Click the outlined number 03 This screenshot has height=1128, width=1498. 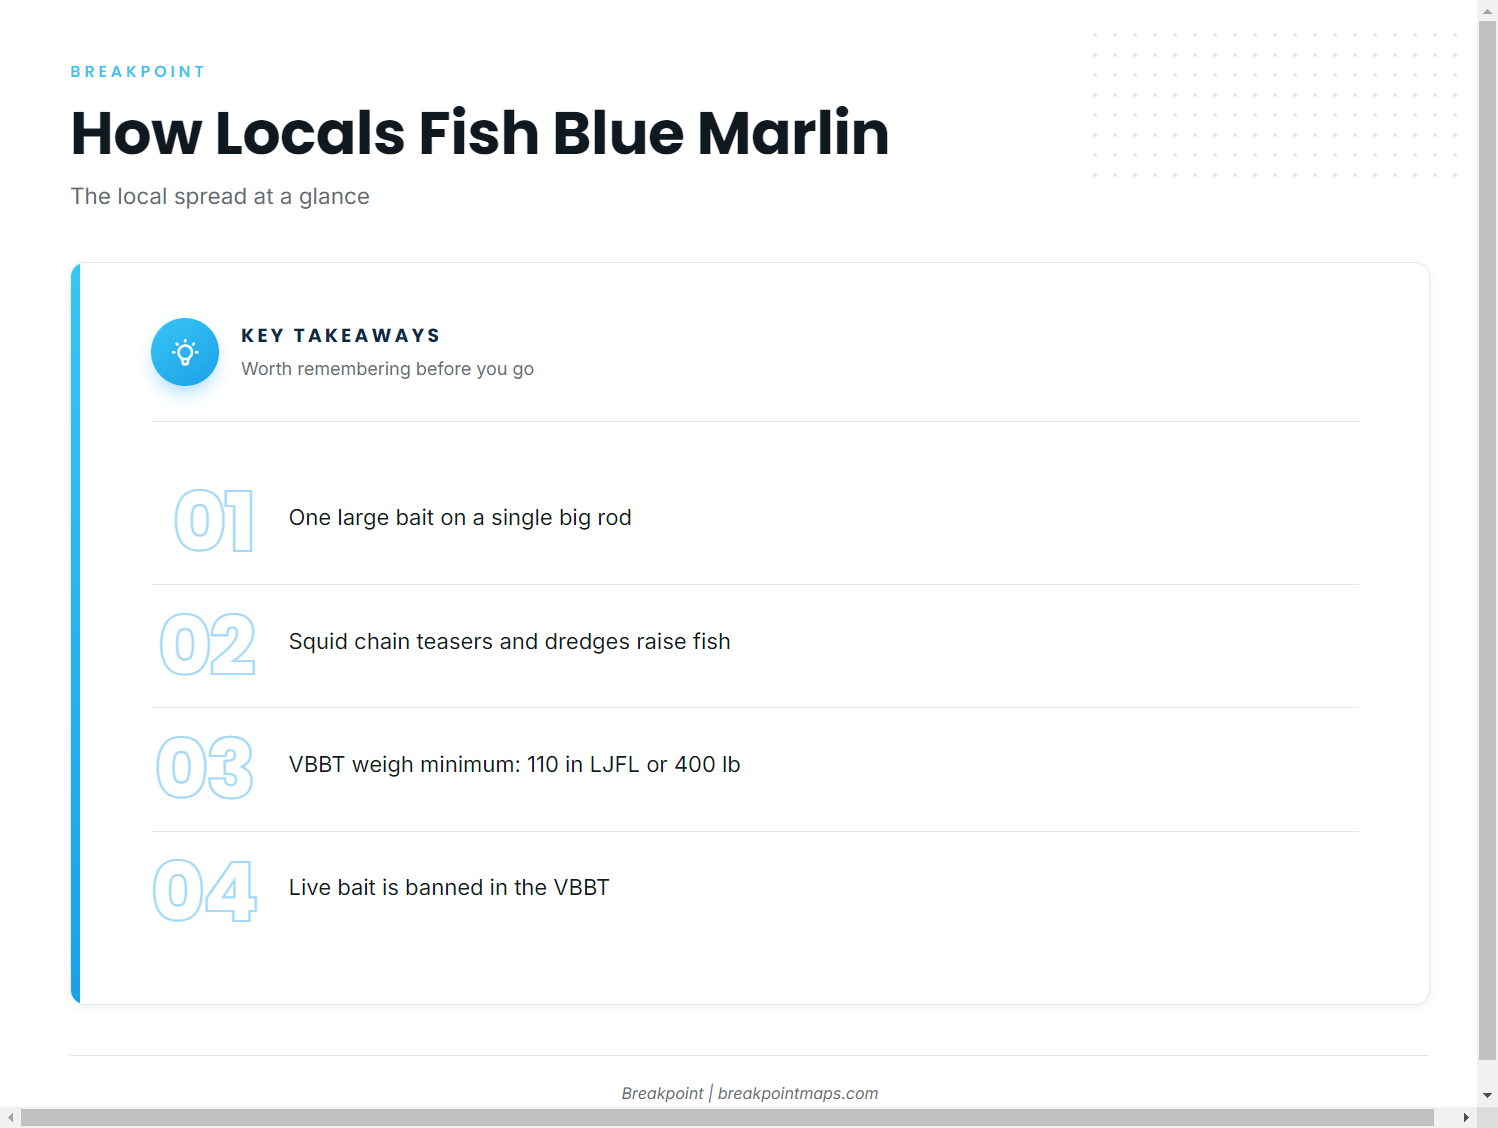(x=206, y=768)
